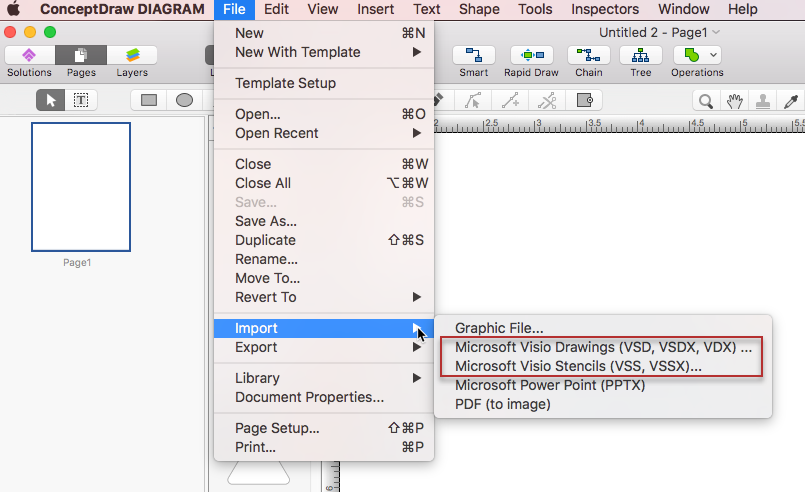Click the highlighted Import menu item

[x=324, y=328]
